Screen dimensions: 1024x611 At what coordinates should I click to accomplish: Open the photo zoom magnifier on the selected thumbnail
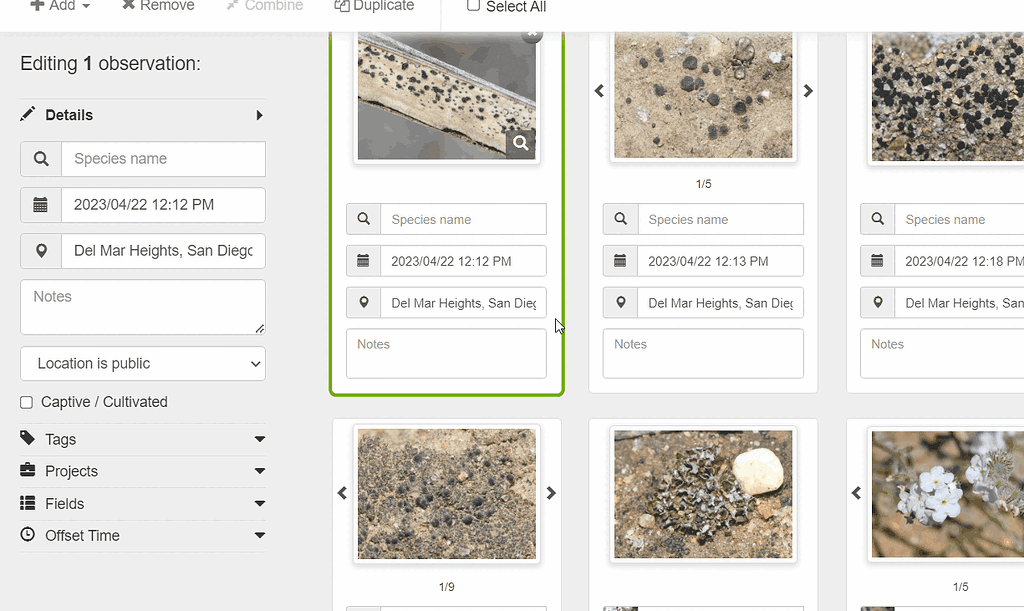(520, 143)
